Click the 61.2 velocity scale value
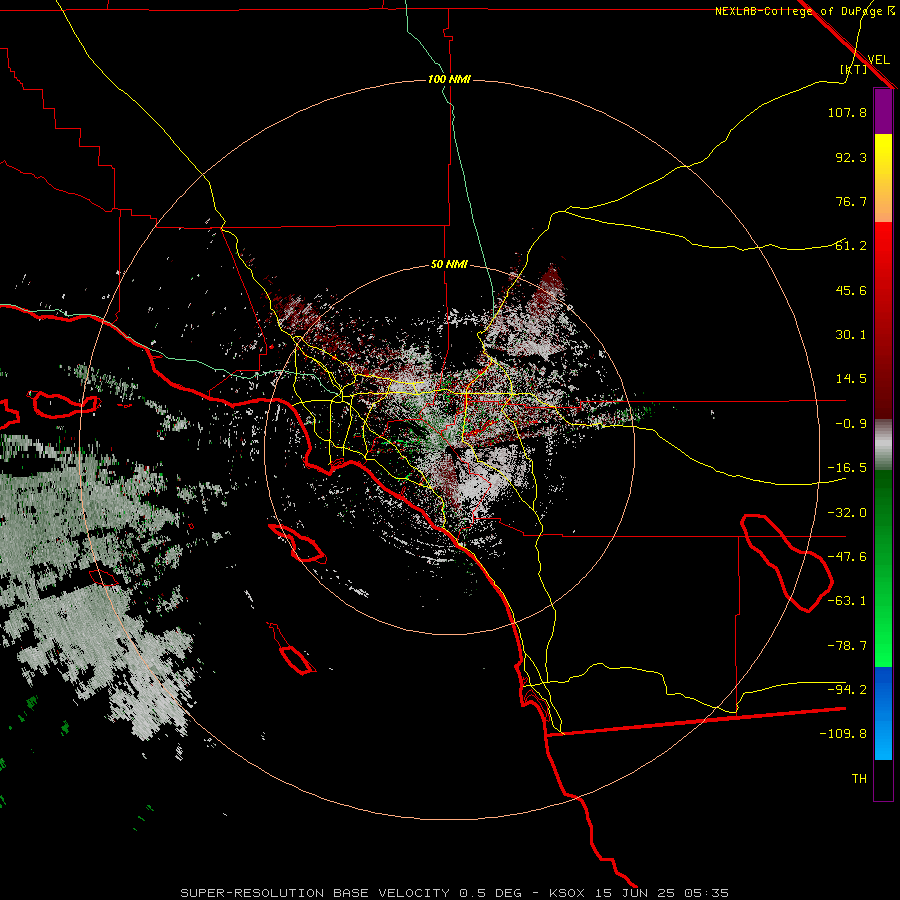Screen dimensions: 900x900 tap(851, 246)
